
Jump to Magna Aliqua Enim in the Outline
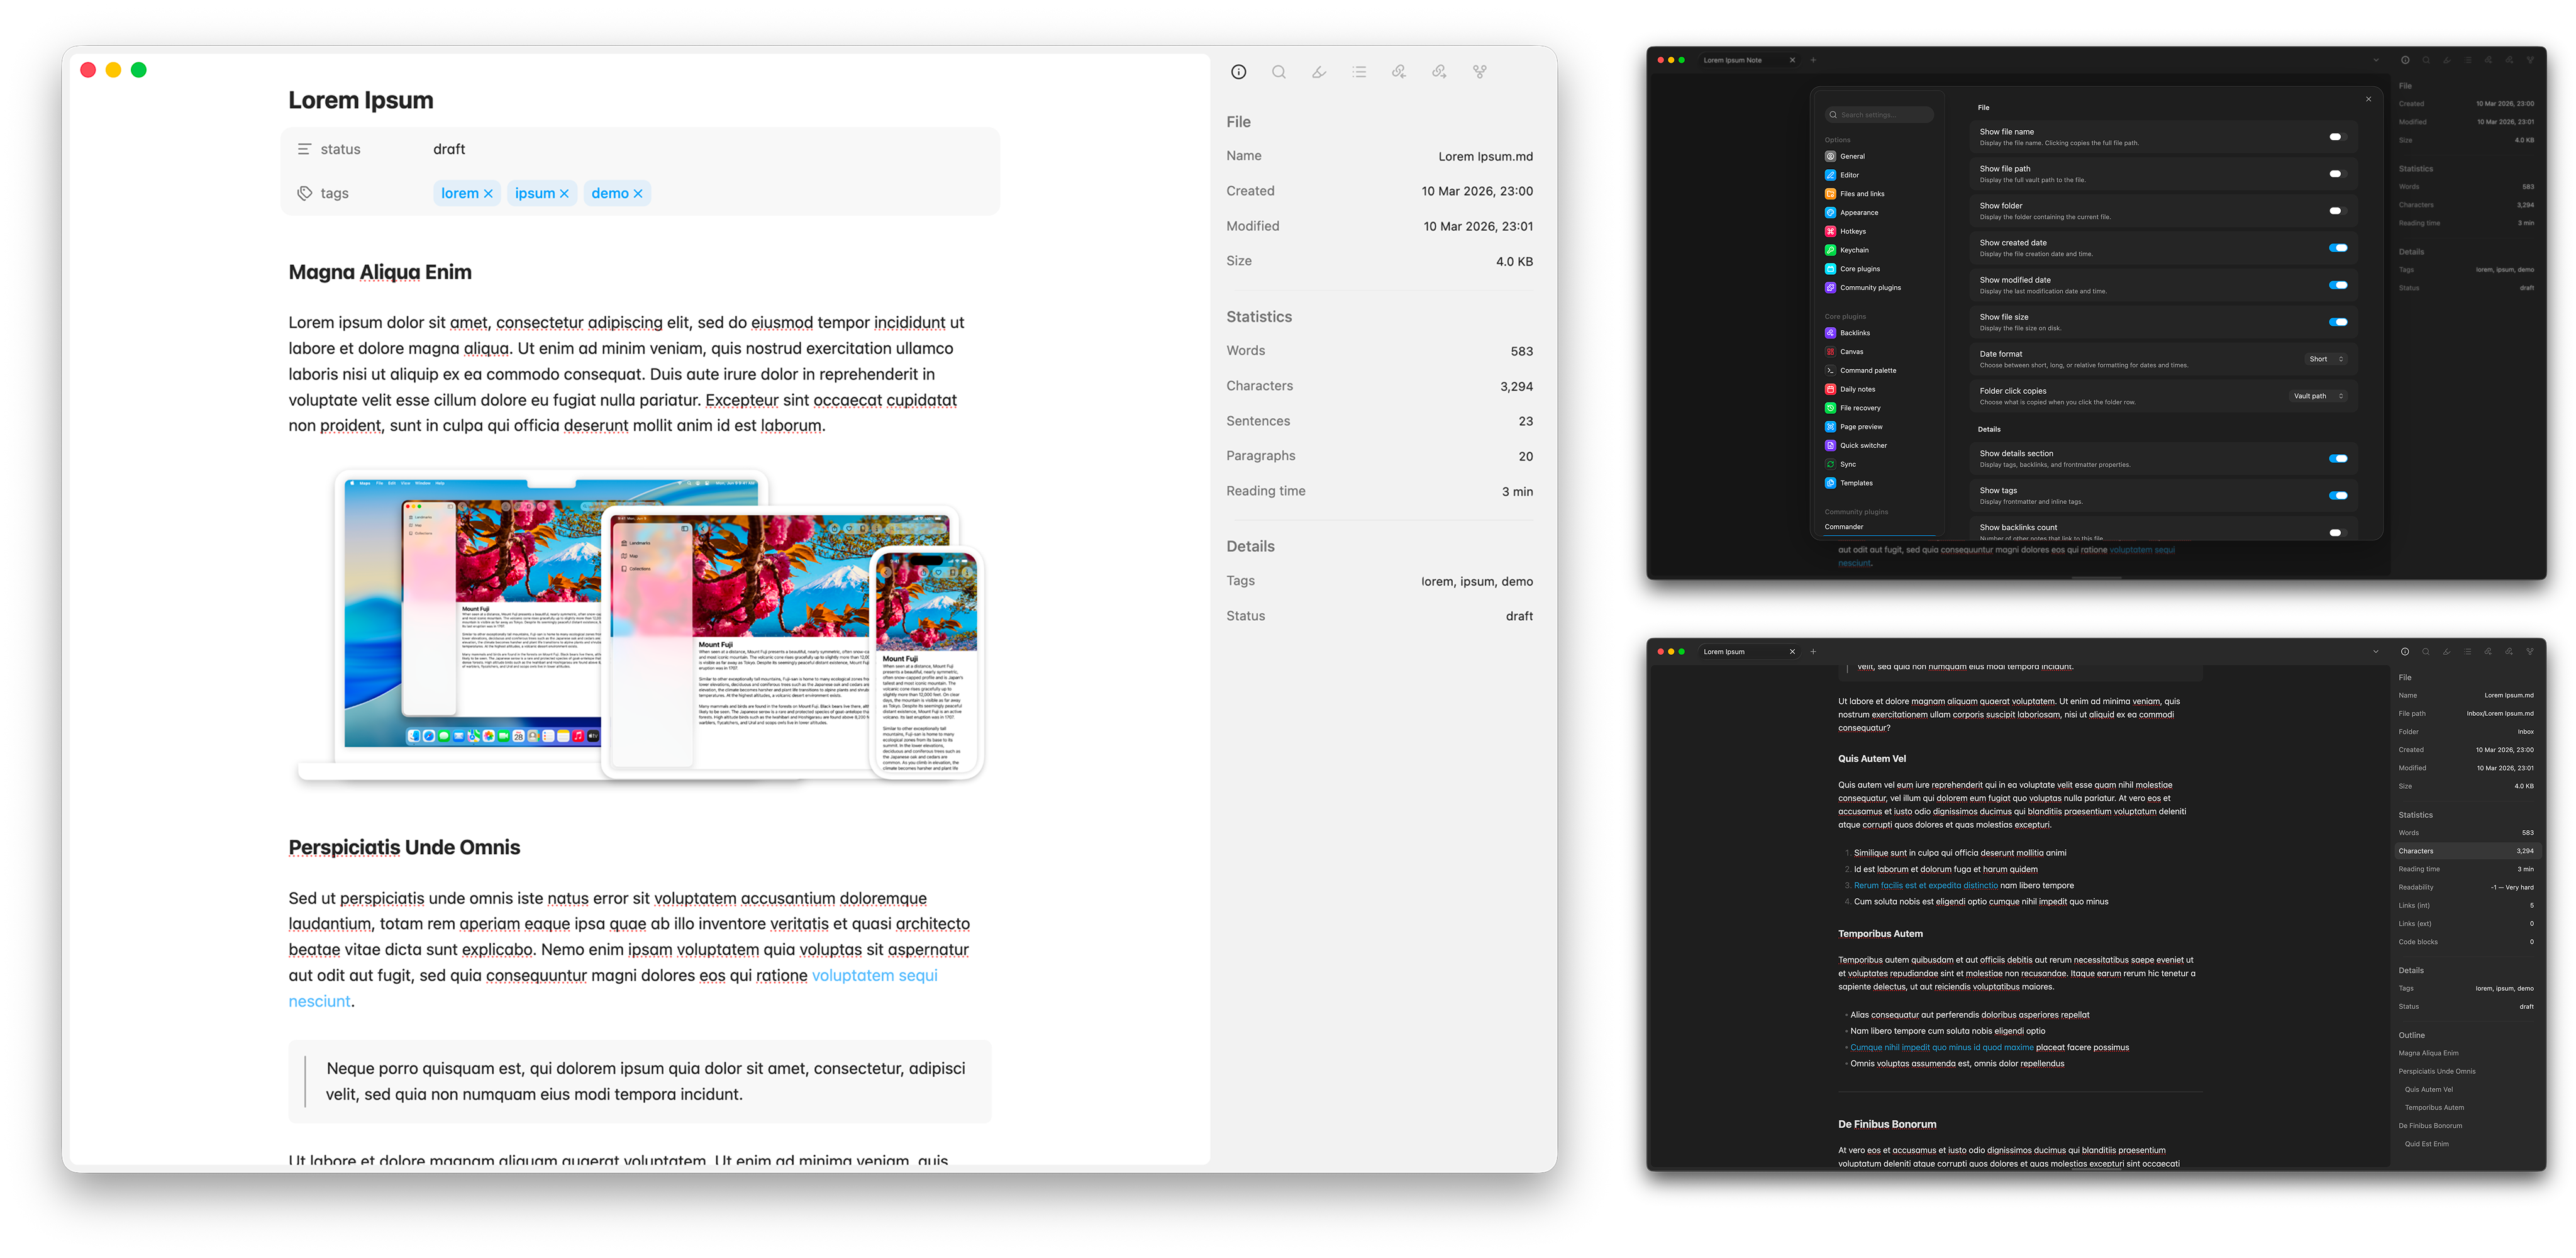[x=2428, y=1053]
